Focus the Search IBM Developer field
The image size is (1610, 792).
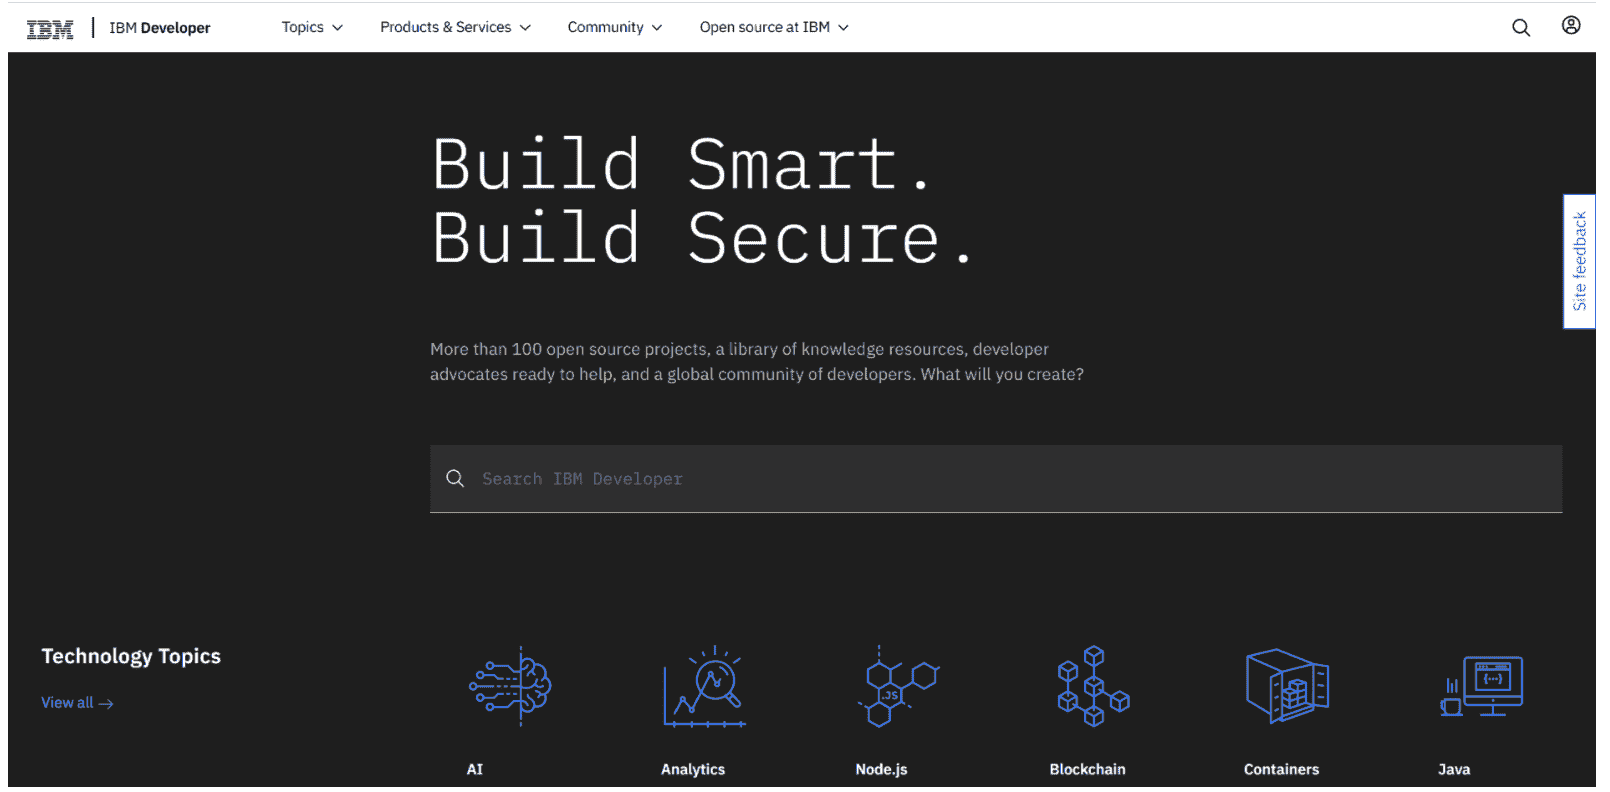(1000, 479)
